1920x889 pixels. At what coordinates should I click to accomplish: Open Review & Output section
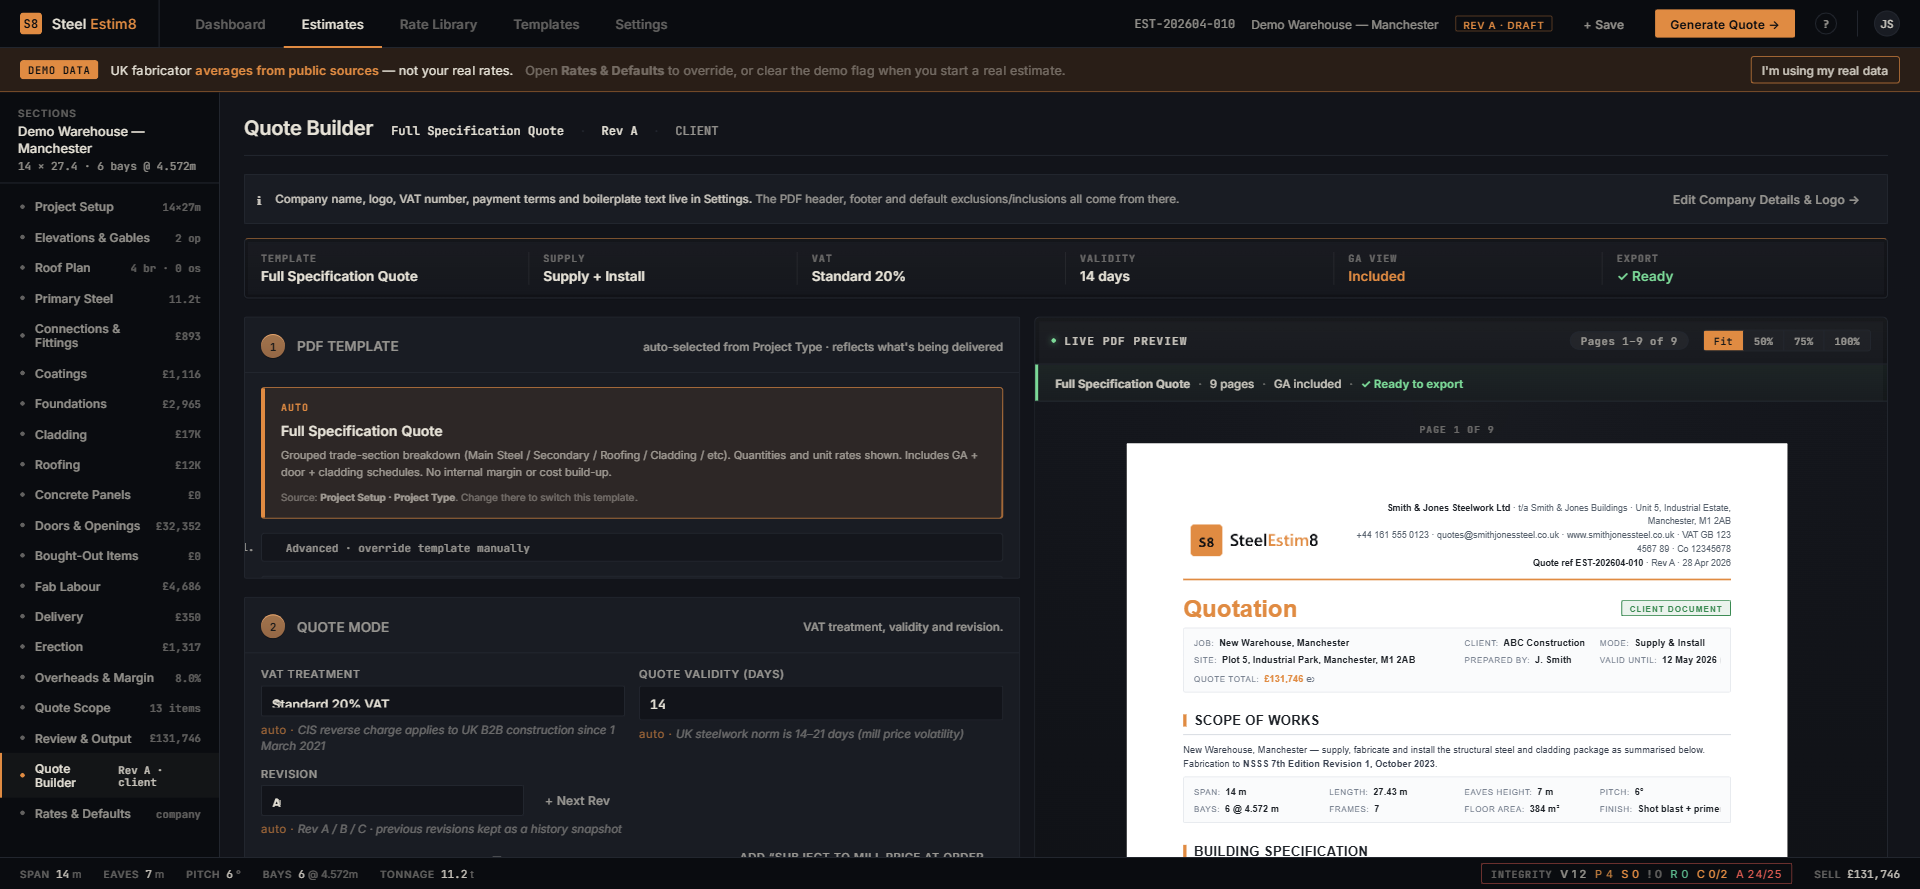[110, 739]
